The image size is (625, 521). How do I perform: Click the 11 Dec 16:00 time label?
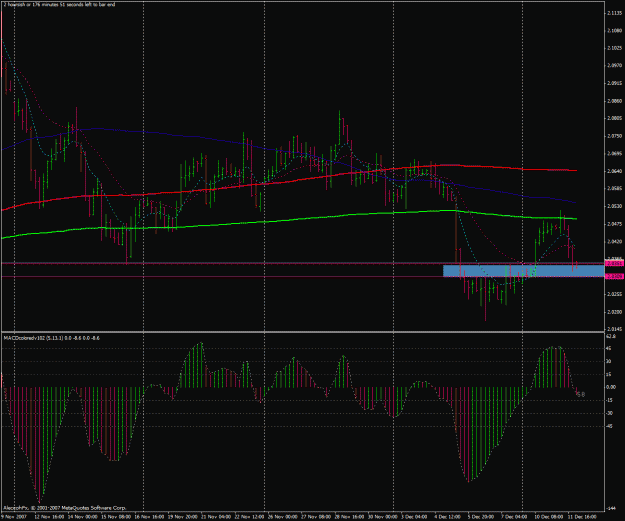[x=582, y=517]
